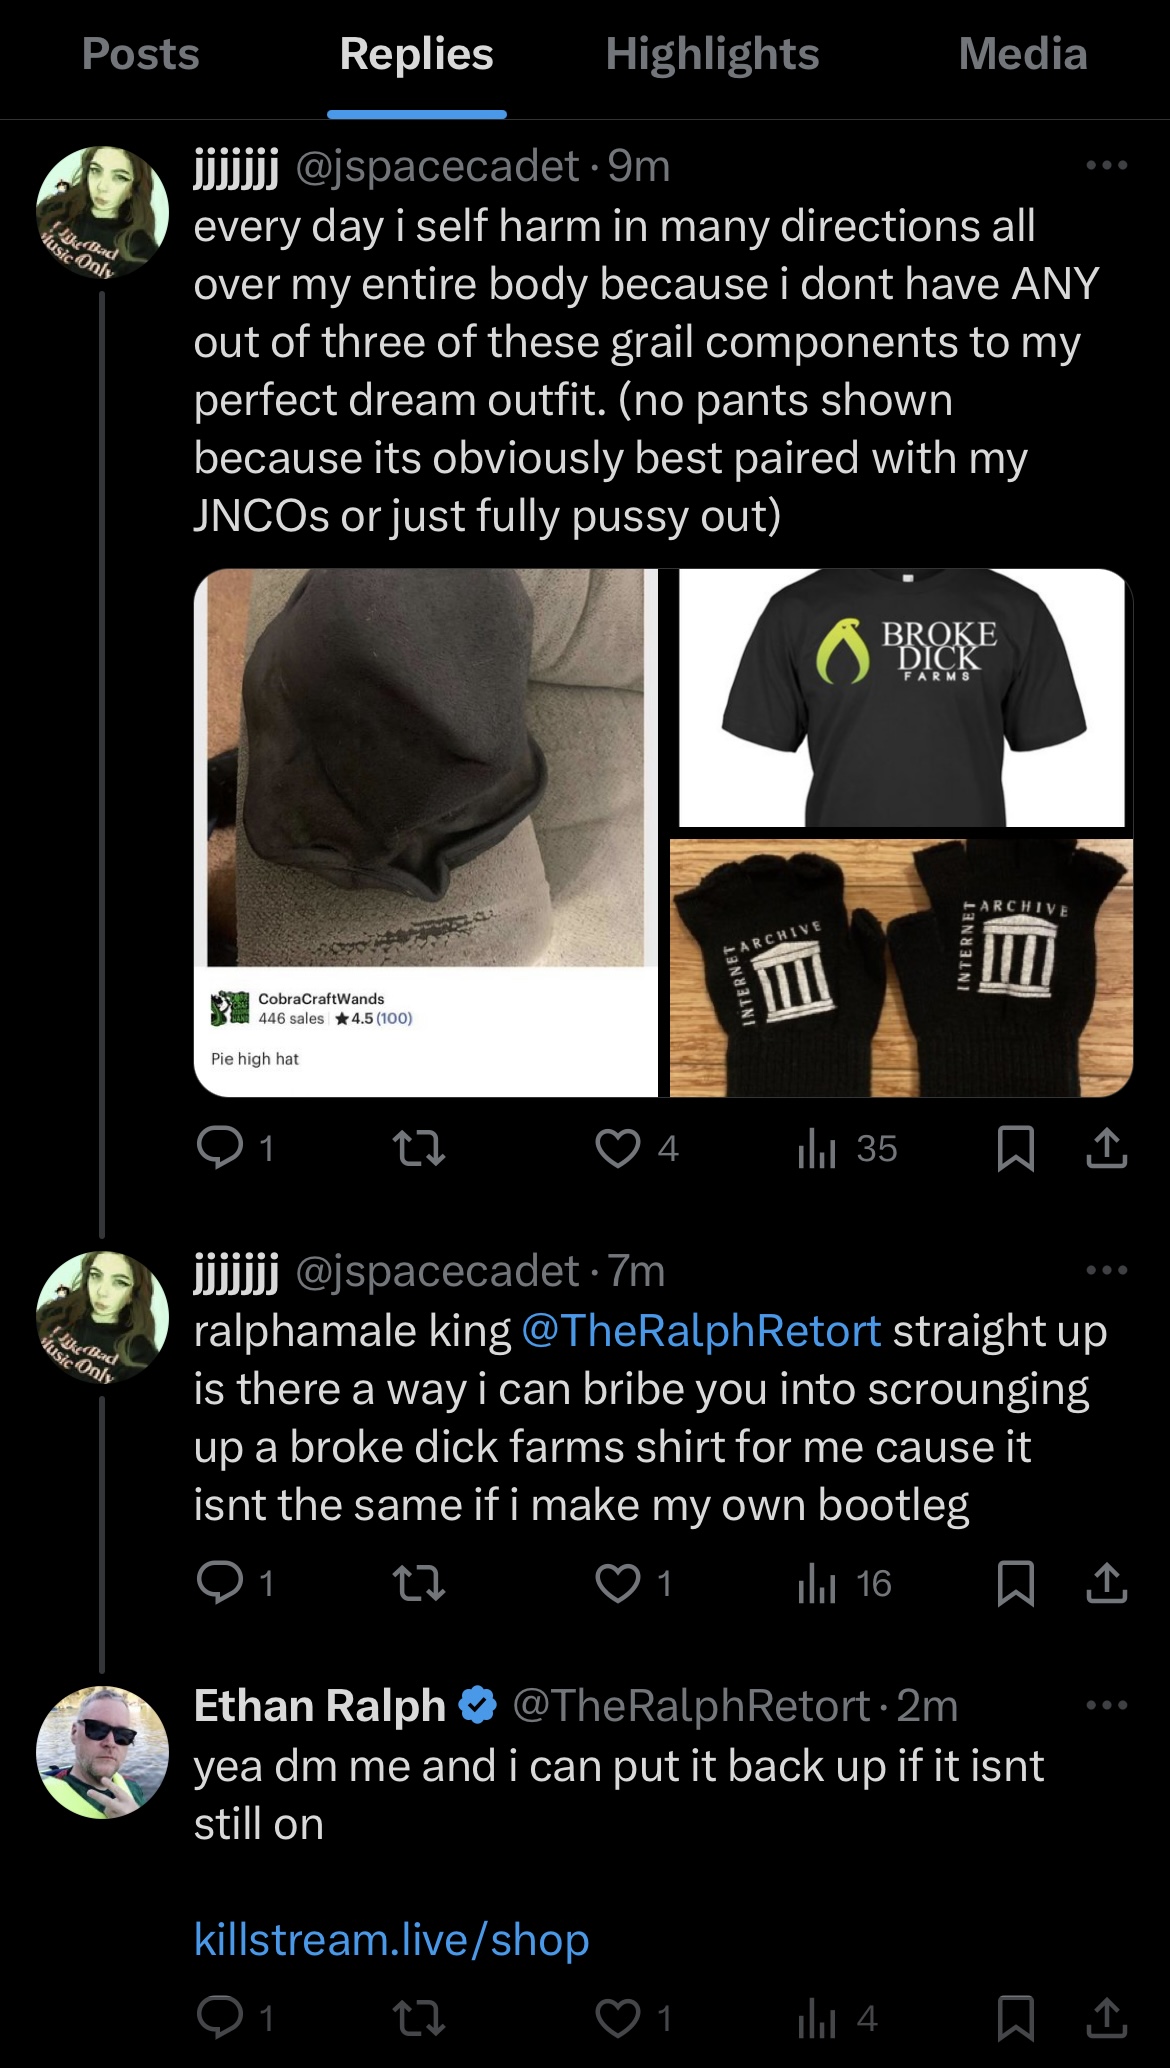Image resolution: width=1170 pixels, height=2068 pixels.
Task: Share Ethan Ralph's reply
Action: (1106, 2018)
